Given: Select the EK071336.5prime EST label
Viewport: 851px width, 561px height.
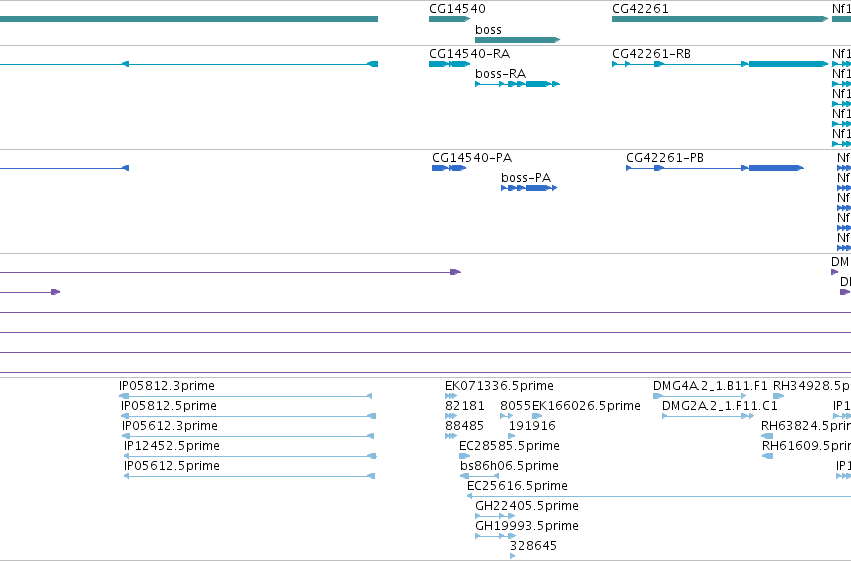Looking at the screenshot, I should pos(499,386).
